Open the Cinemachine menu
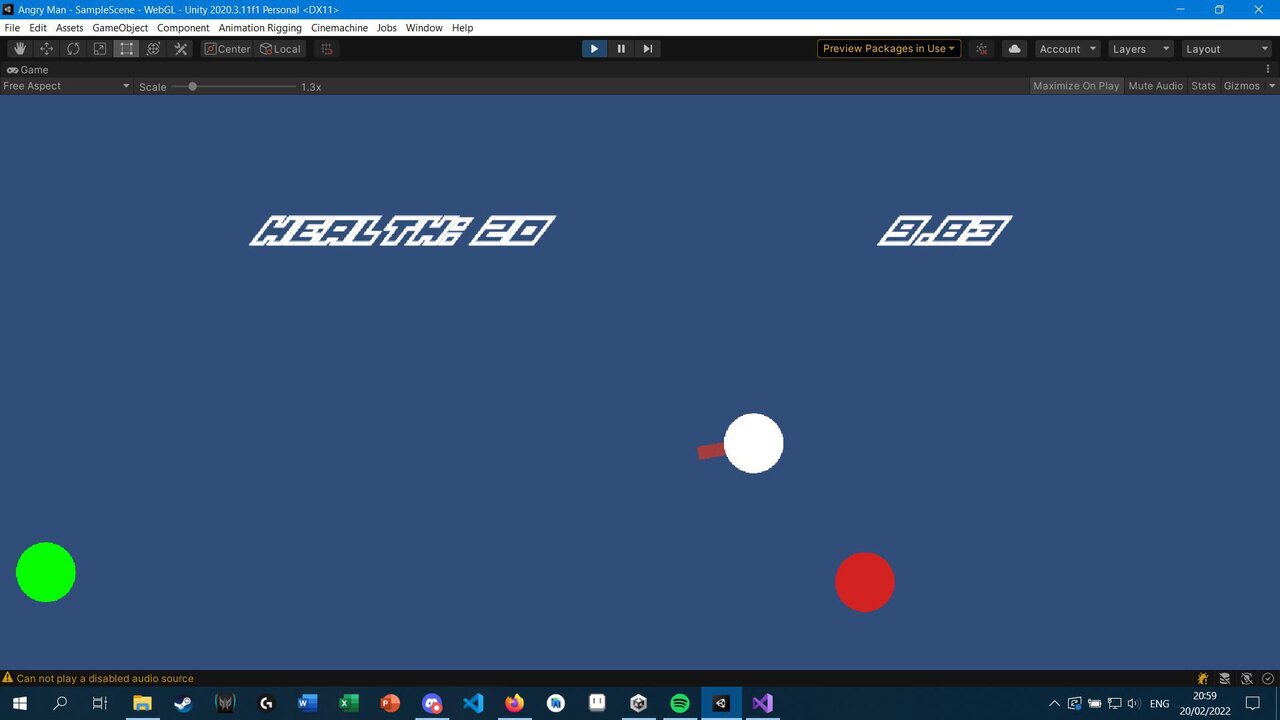 click(x=339, y=28)
